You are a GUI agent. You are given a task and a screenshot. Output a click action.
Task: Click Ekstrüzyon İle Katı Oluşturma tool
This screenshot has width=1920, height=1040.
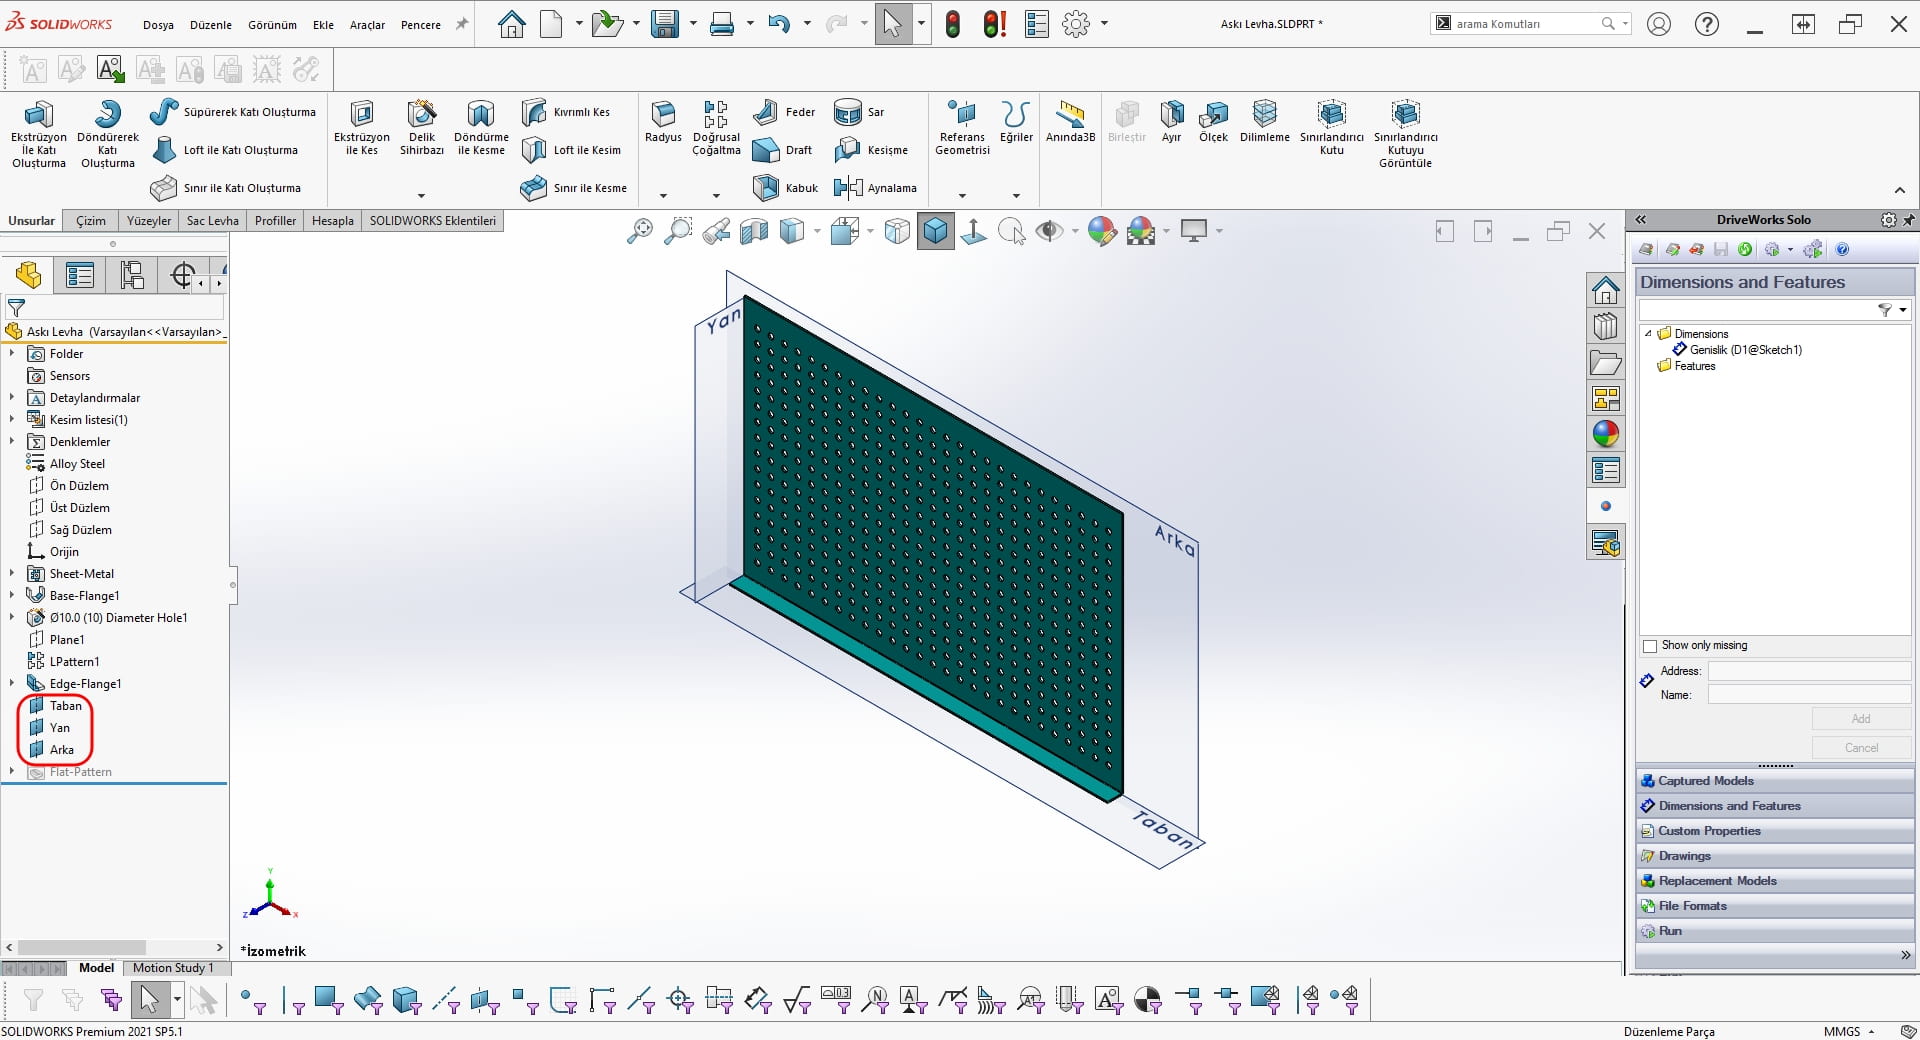[38, 134]
